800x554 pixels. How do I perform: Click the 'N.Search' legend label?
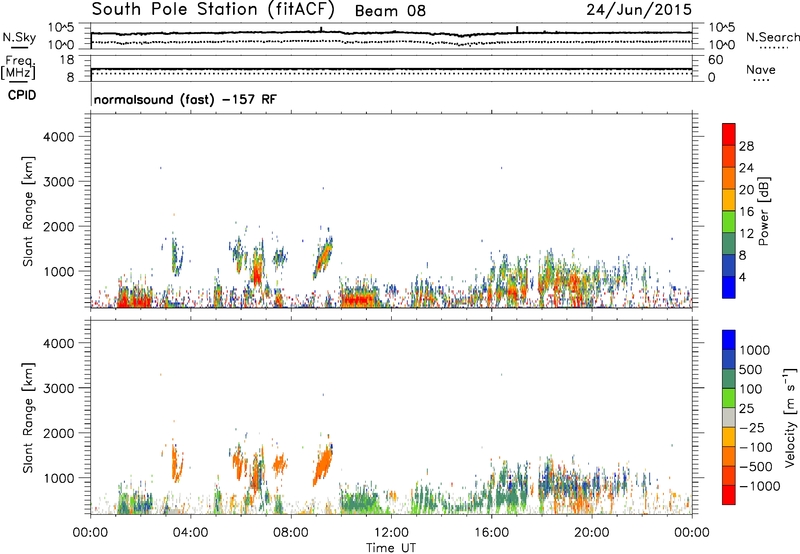(x=772, y=37)
